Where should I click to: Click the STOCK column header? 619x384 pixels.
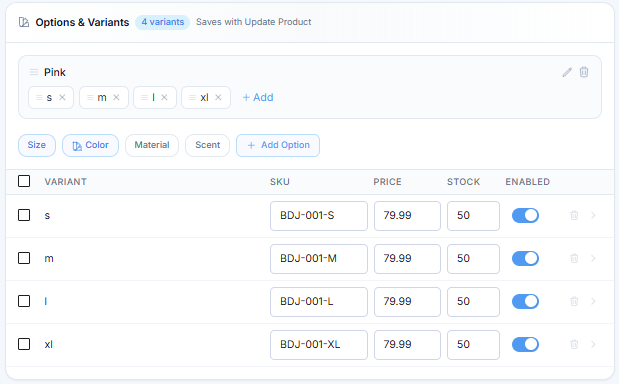(x=463, y=182)
